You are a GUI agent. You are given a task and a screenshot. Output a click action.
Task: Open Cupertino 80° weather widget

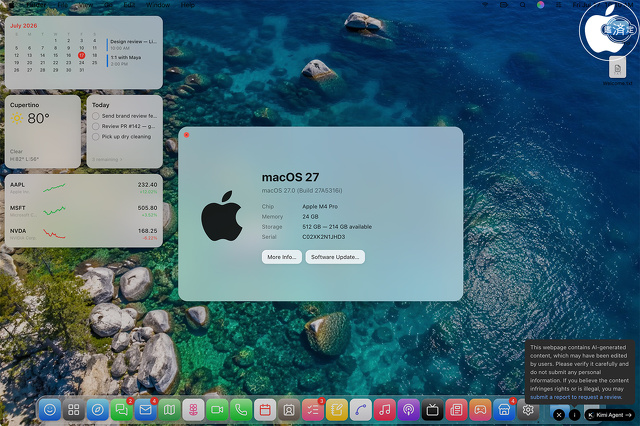[43, 132]
